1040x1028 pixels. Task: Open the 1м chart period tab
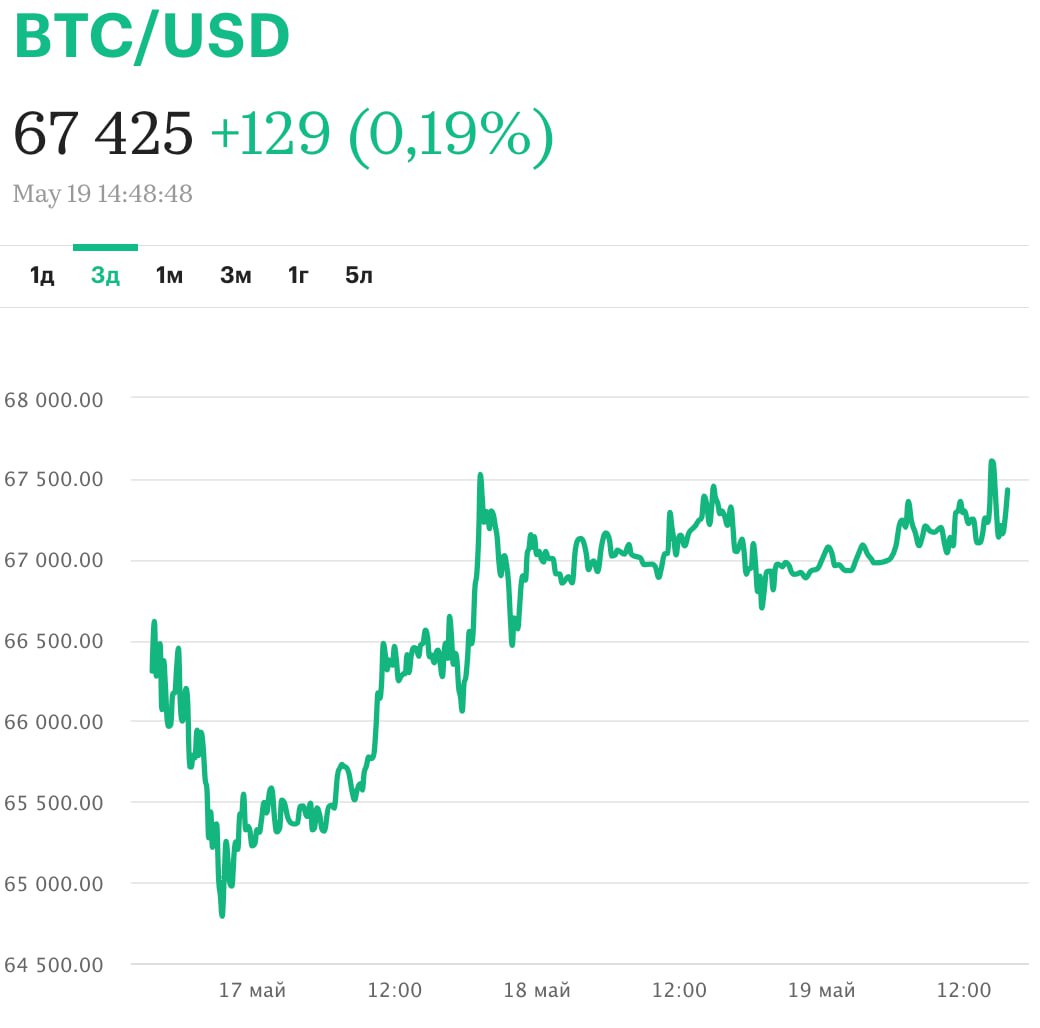click(169, 275)
